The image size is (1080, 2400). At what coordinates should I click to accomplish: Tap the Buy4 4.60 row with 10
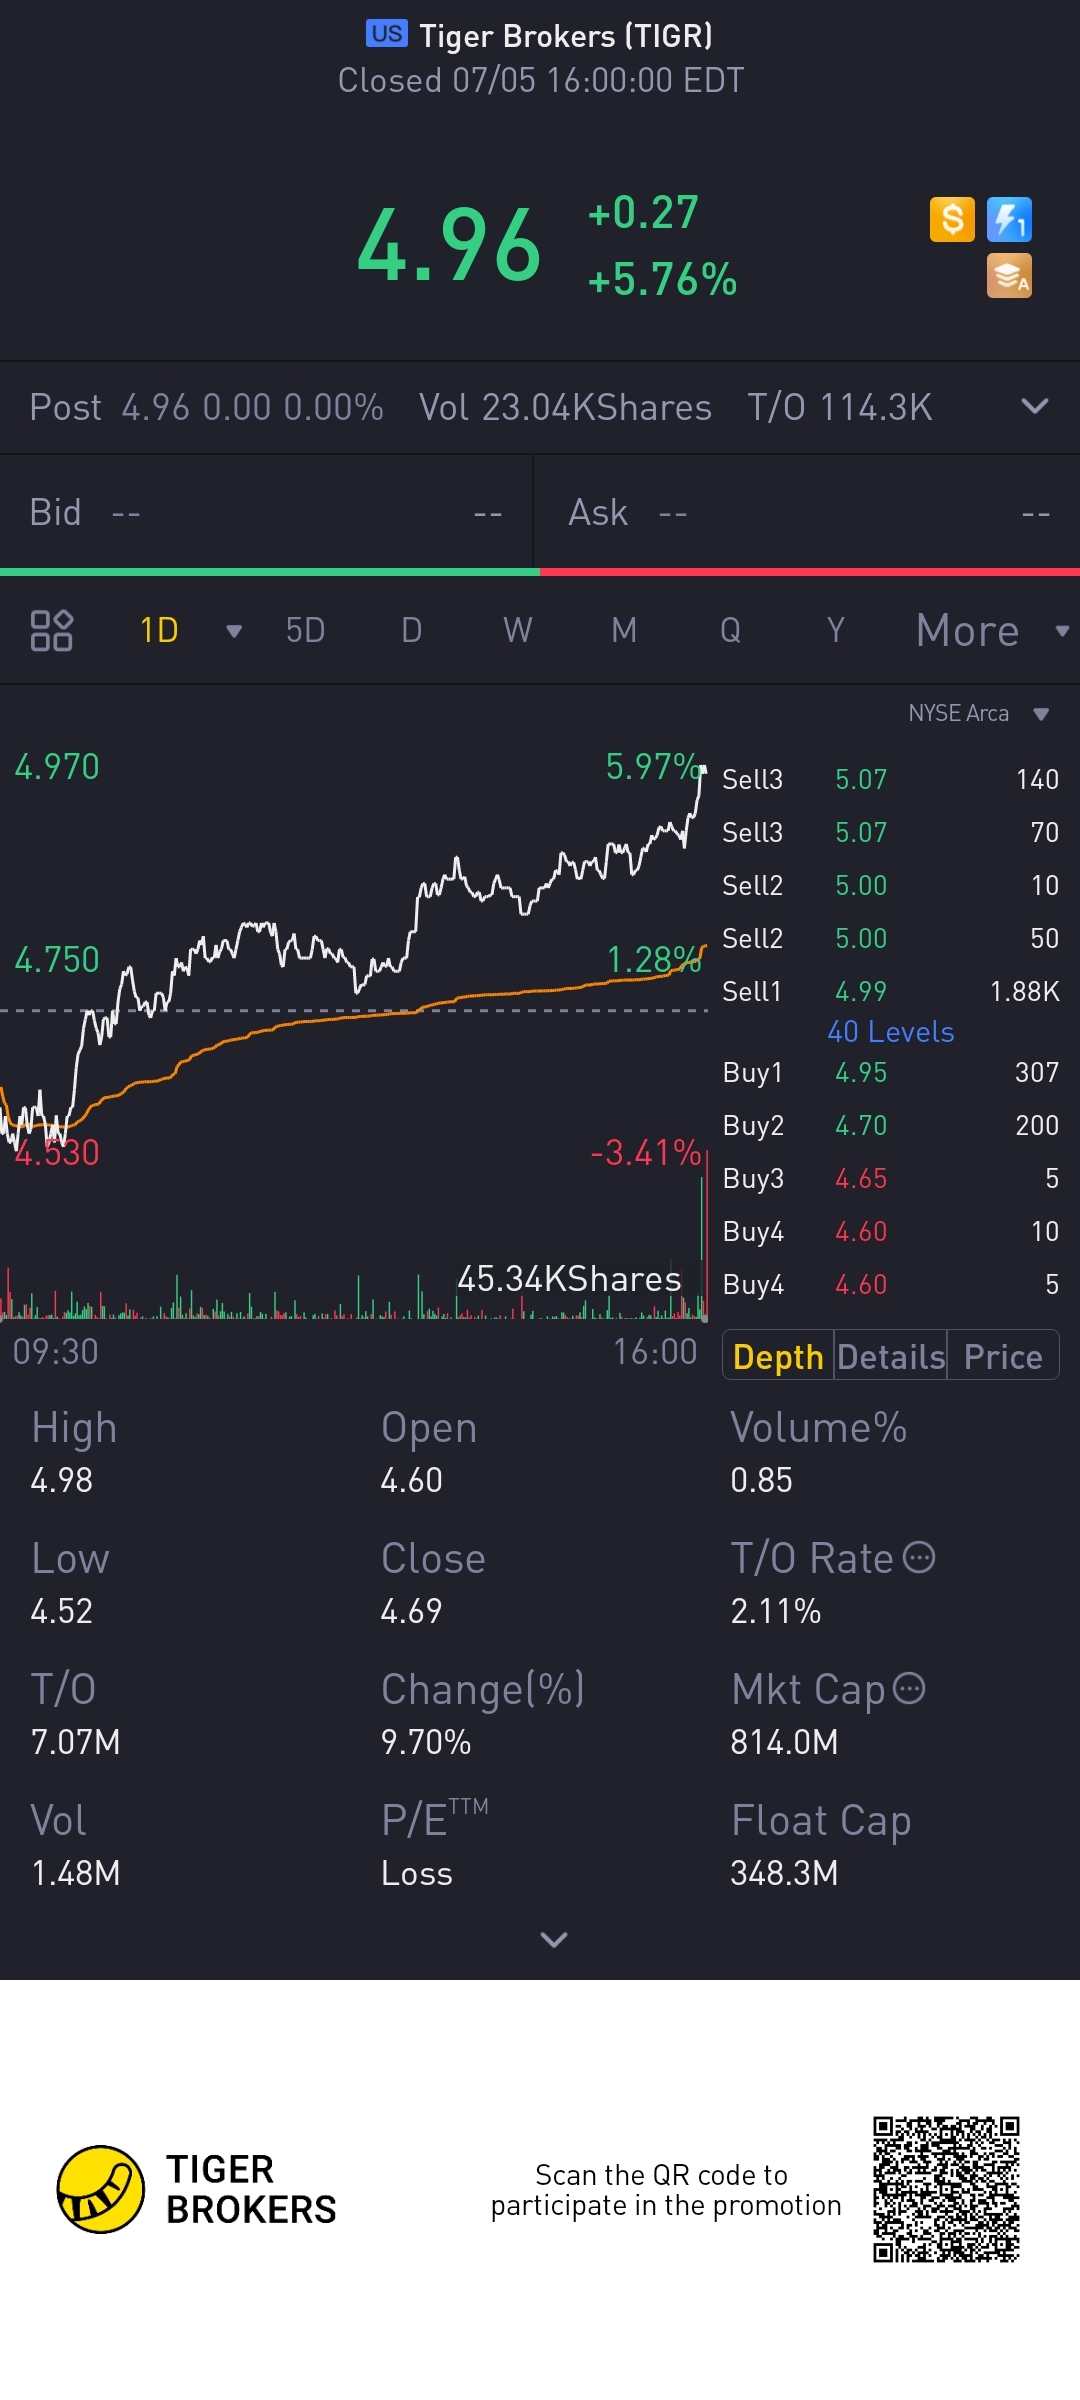point(891,1231)
